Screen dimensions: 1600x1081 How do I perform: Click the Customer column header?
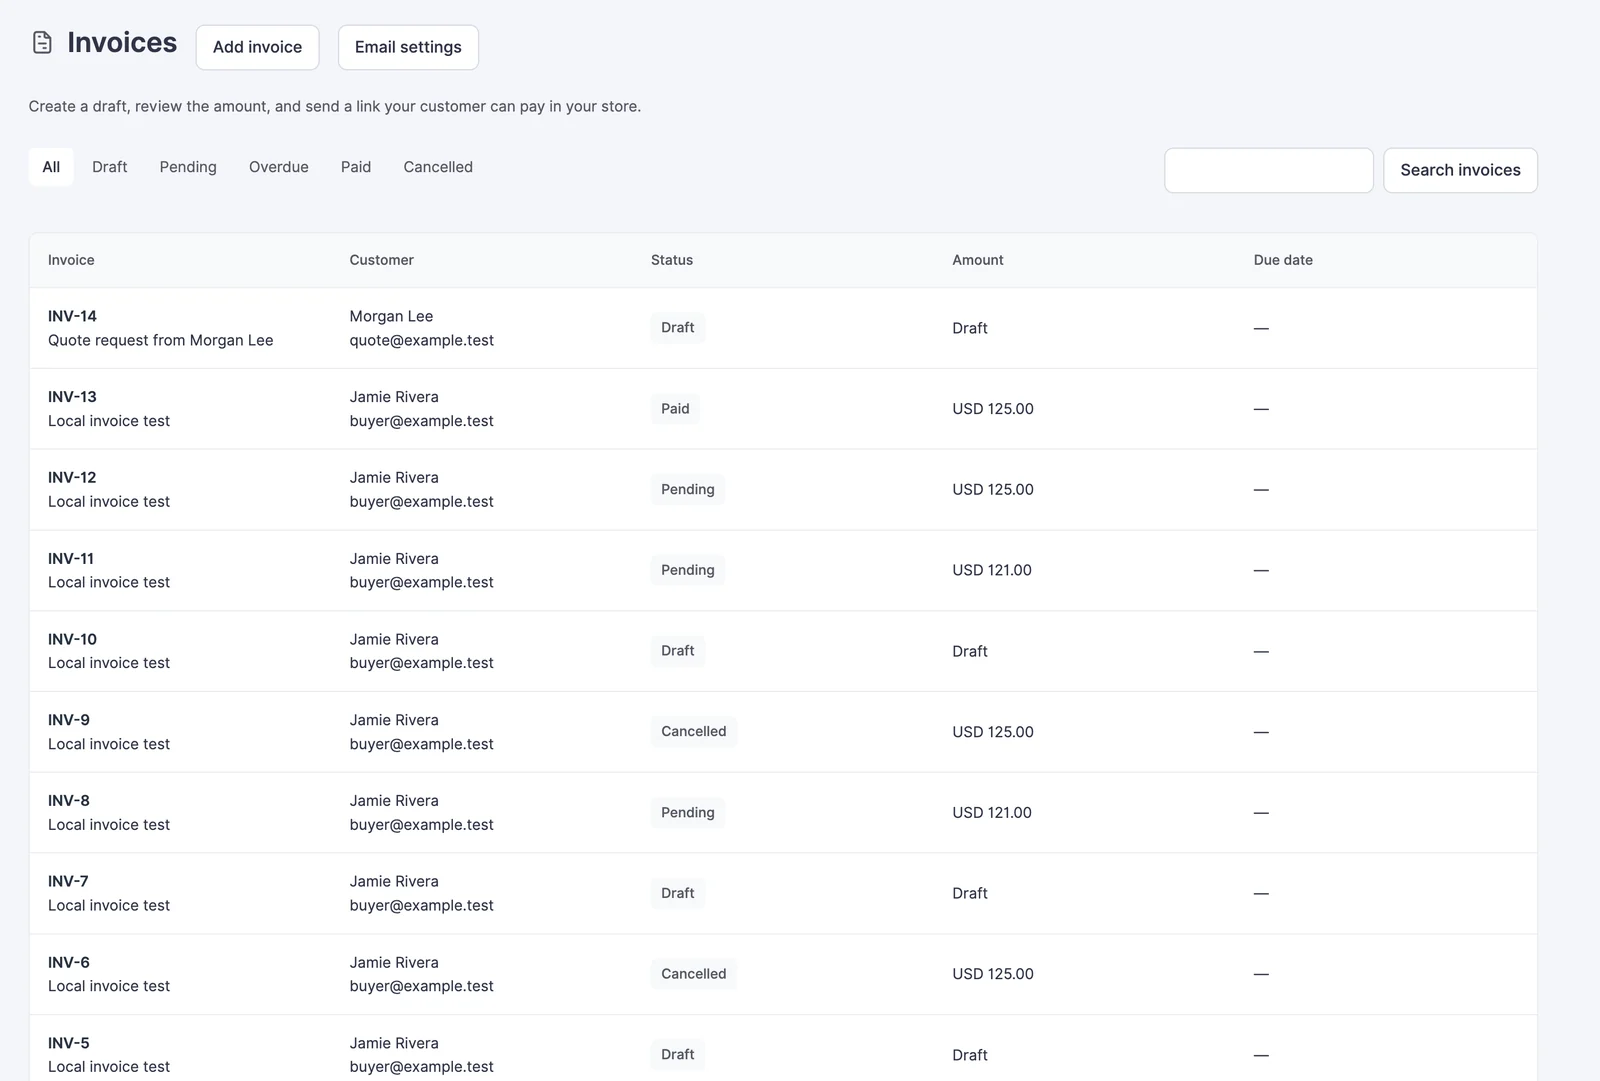(381, 260)
